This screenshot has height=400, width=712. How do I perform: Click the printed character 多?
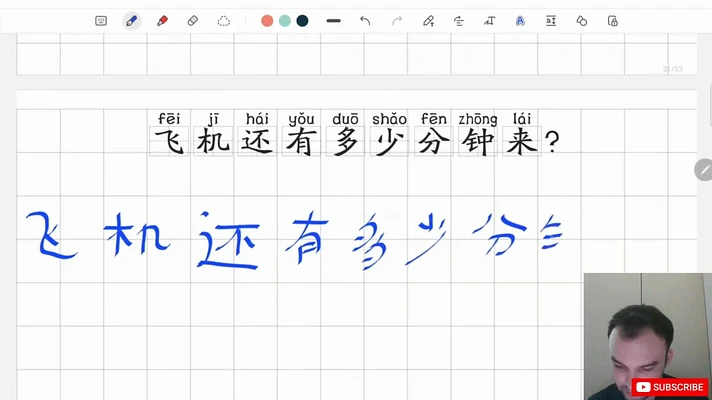click(345, 142)
